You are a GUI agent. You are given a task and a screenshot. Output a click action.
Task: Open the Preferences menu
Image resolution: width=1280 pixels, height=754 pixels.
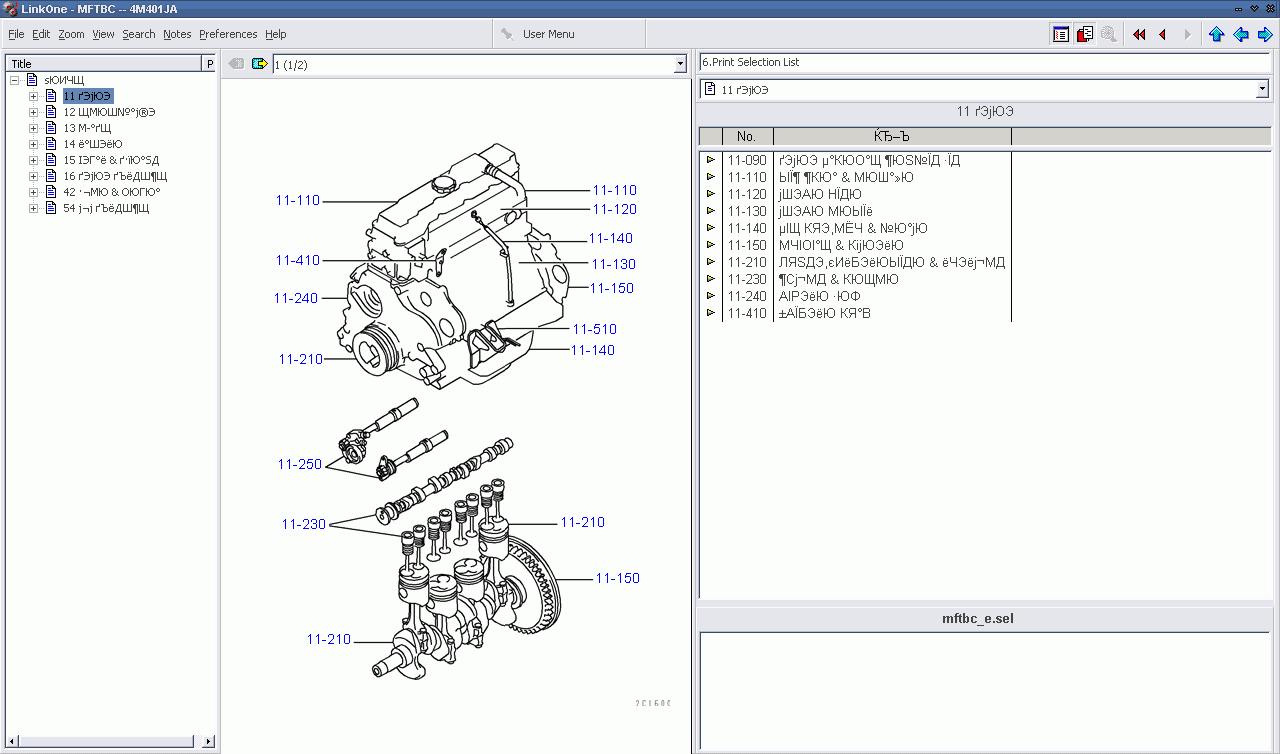pos(228,34)
